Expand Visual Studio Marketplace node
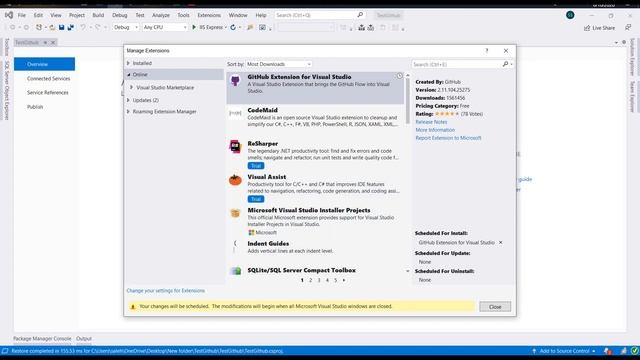 pyautogui.click(x=131, y=87)
